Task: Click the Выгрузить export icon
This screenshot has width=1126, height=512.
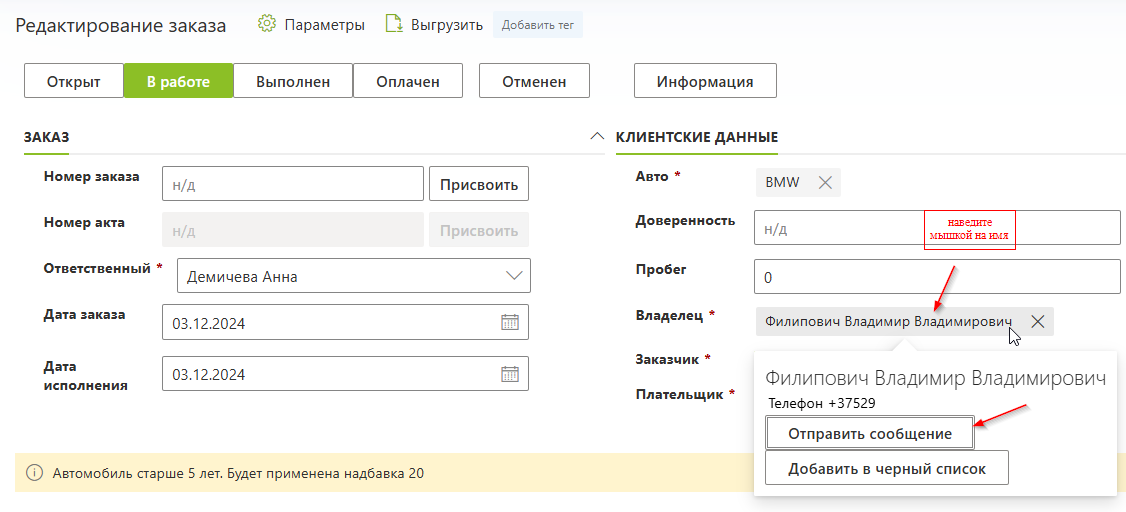Action: 394,24
